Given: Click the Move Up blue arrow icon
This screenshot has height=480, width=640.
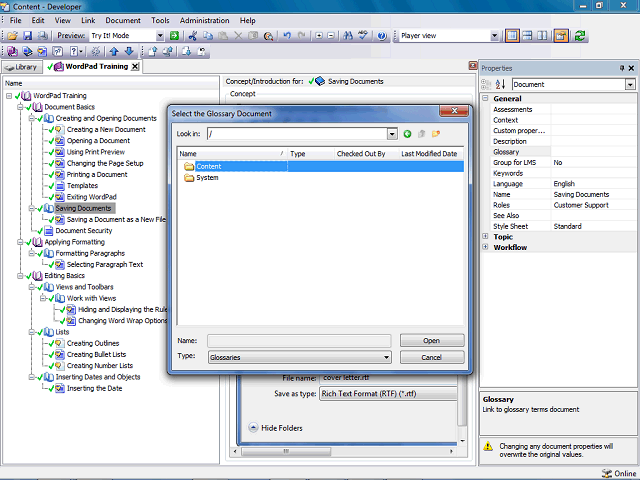Looking at the screenshot, I should (x=114, y=51).
